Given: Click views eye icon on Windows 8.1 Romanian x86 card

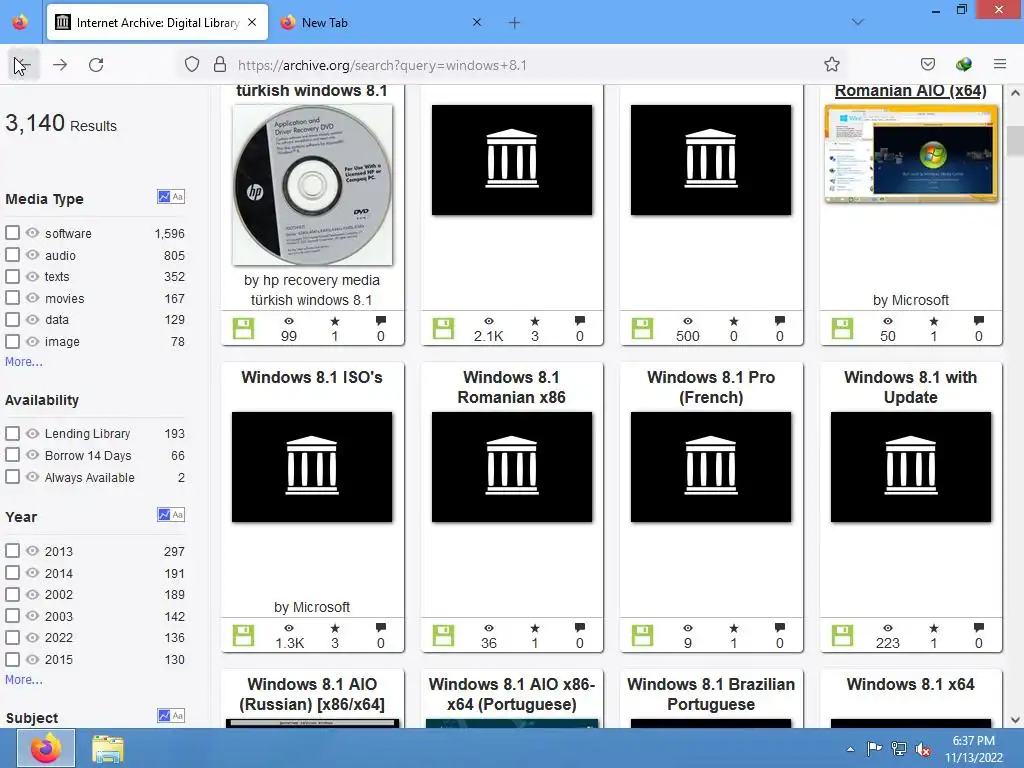Looking at the screenshot, I should pyautogui.click(x=488, y=628).
